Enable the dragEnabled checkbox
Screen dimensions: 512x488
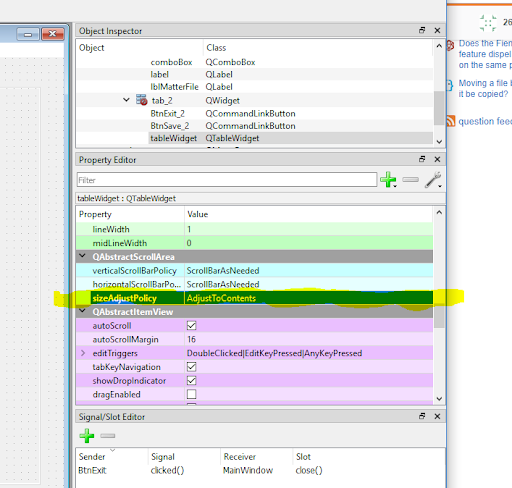[x=192, y=394]
